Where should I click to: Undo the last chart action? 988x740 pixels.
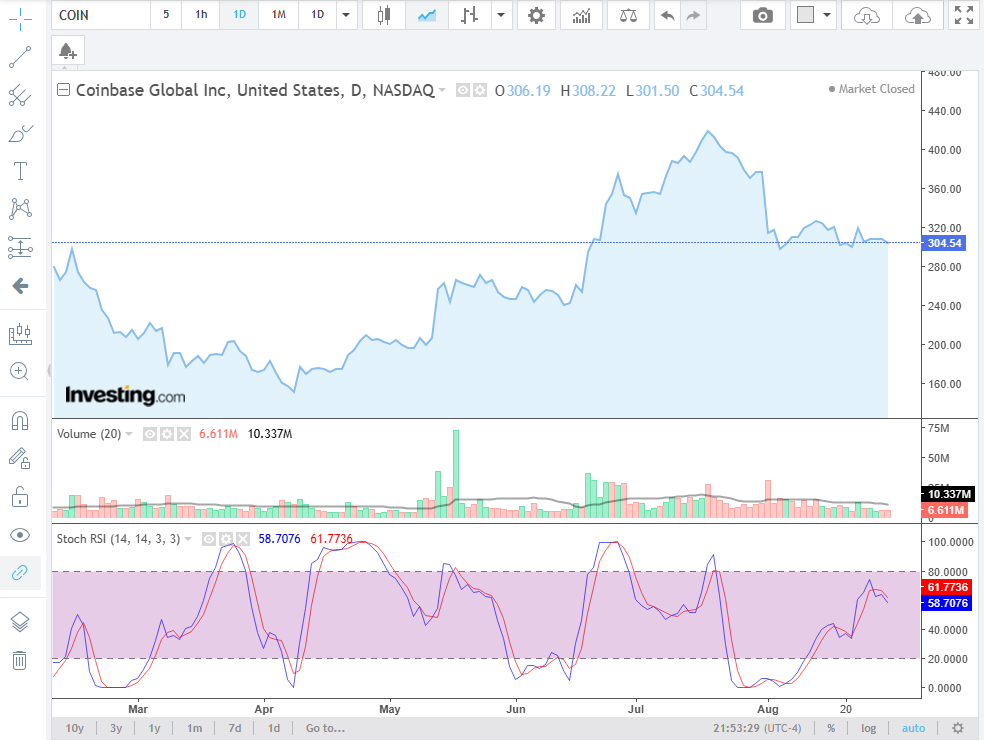[x=667, y=15]
